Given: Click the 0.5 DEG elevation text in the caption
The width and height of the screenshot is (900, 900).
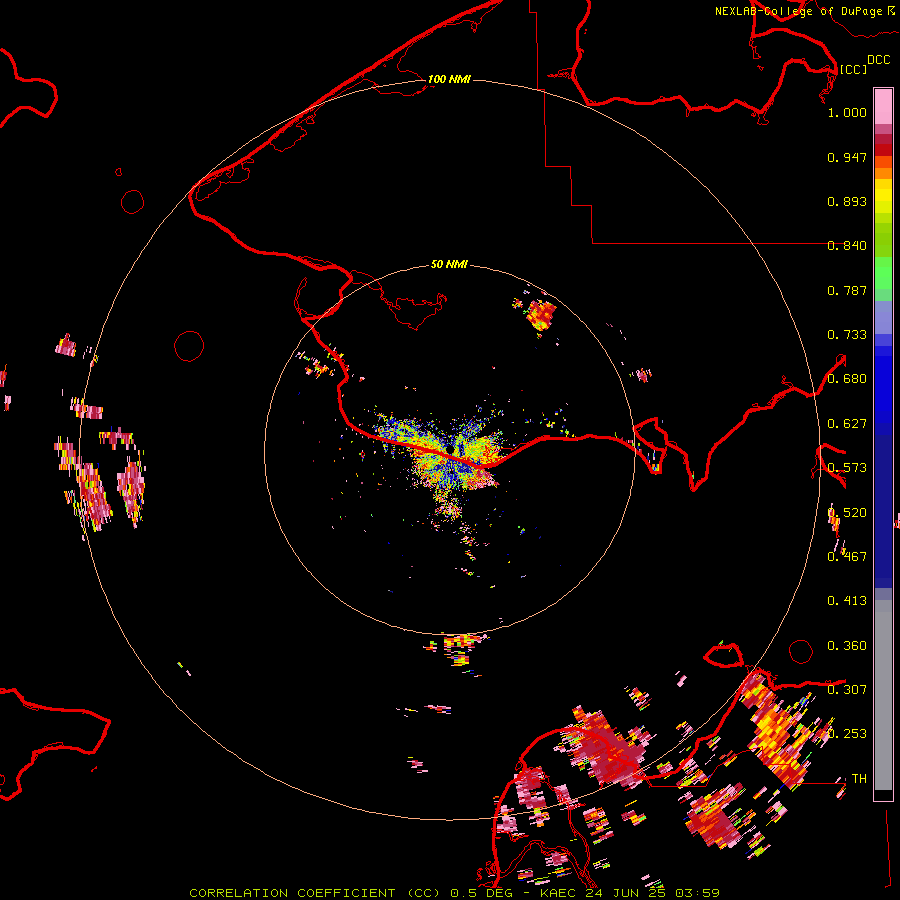Looking at the screenshot, I should coord(481,893).
